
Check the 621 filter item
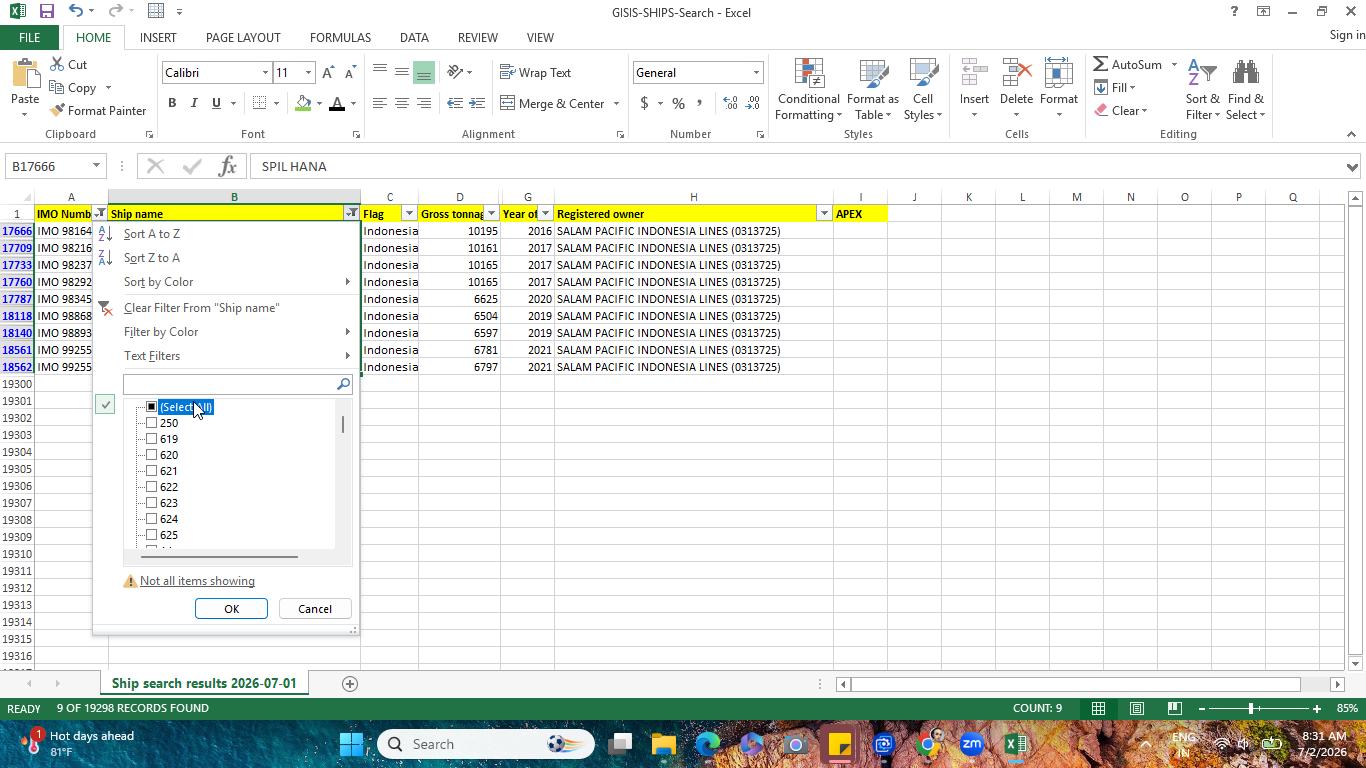151,471
